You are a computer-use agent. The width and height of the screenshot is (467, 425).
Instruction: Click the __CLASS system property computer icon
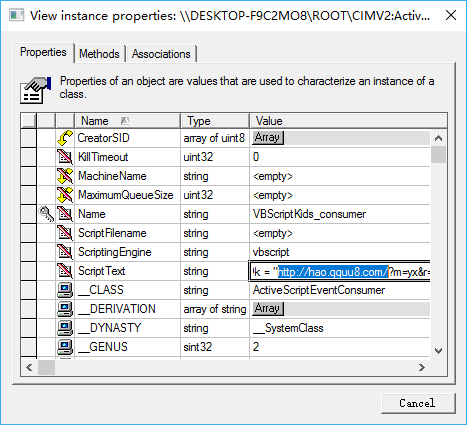[65, 290]
